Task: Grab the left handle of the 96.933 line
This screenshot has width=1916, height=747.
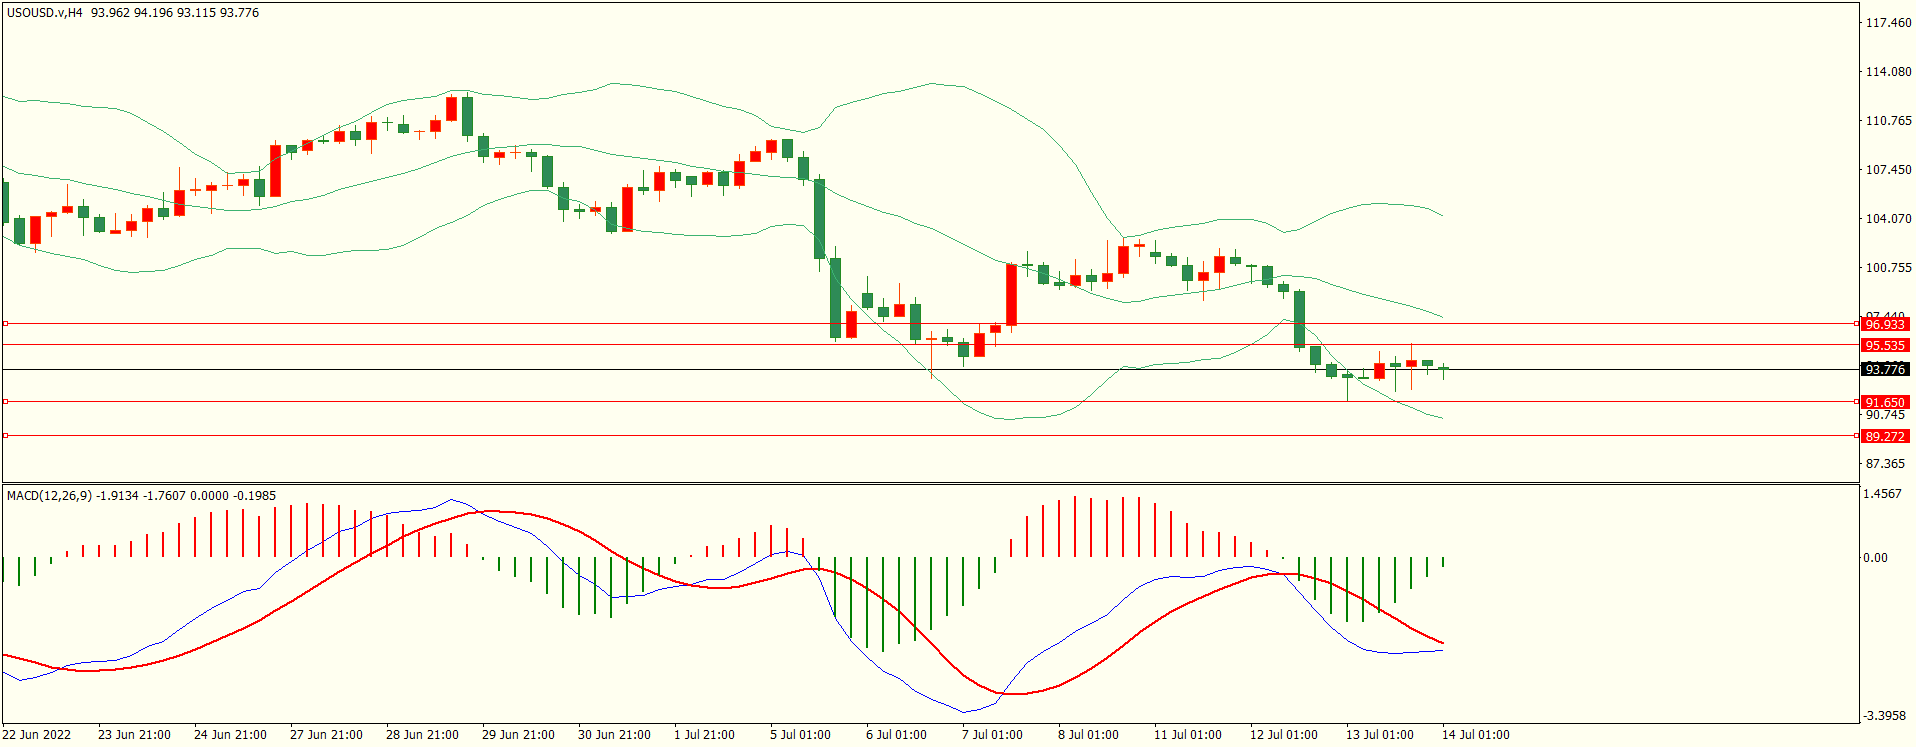Action: click(6, 323)
